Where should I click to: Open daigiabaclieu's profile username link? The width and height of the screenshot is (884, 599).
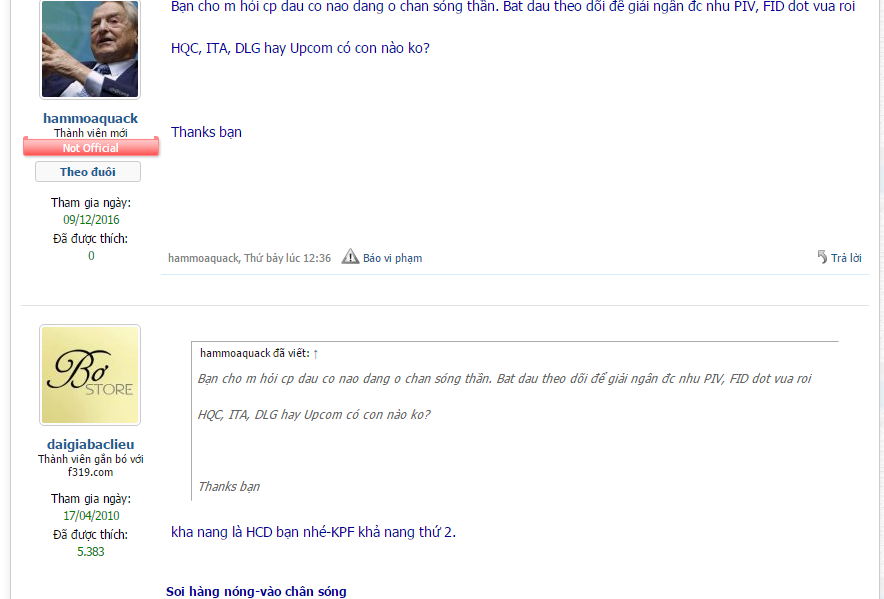click(x=91, y=444)
